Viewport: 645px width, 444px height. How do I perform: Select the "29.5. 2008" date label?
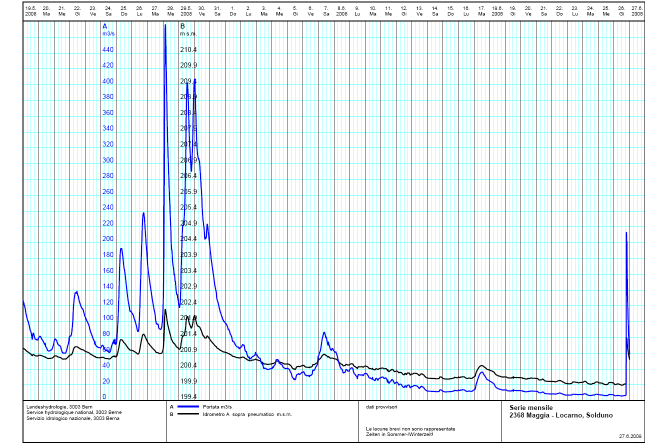185,10
